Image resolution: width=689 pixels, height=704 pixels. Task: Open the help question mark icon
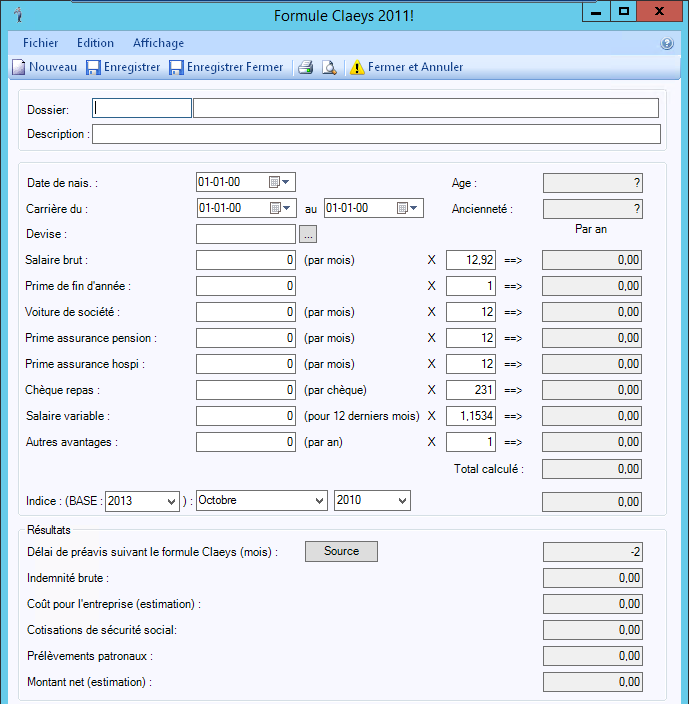[667, 44]
